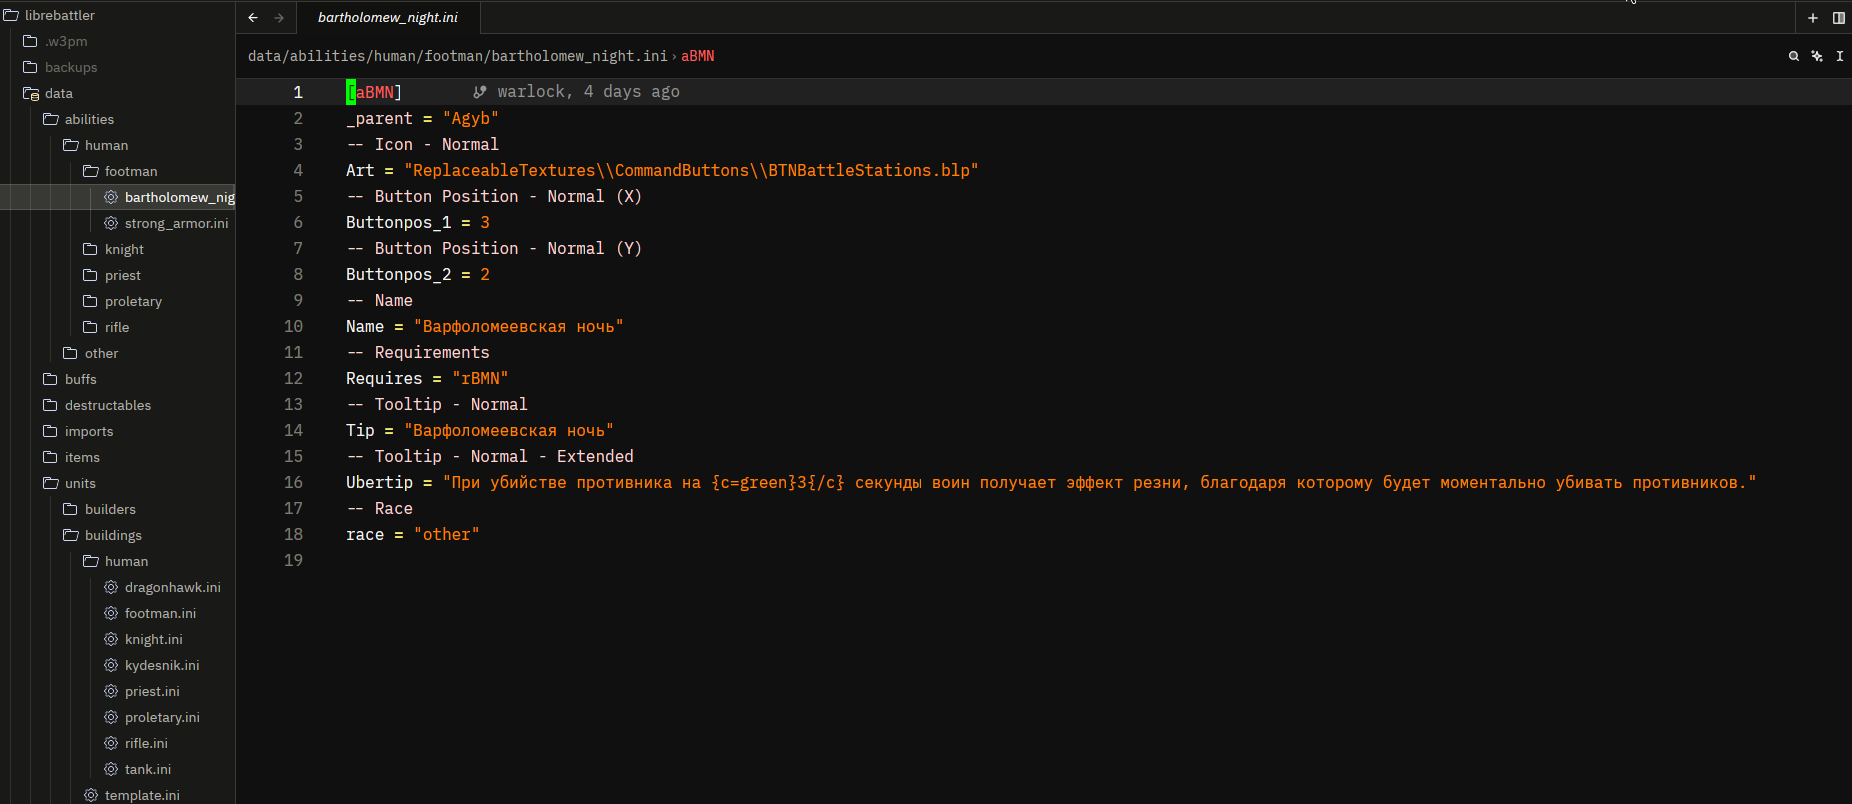Image resolution: width=1852 pixels, height=804 pixels.
Task: Collapse the abilities folder
Action: point(89,119)
